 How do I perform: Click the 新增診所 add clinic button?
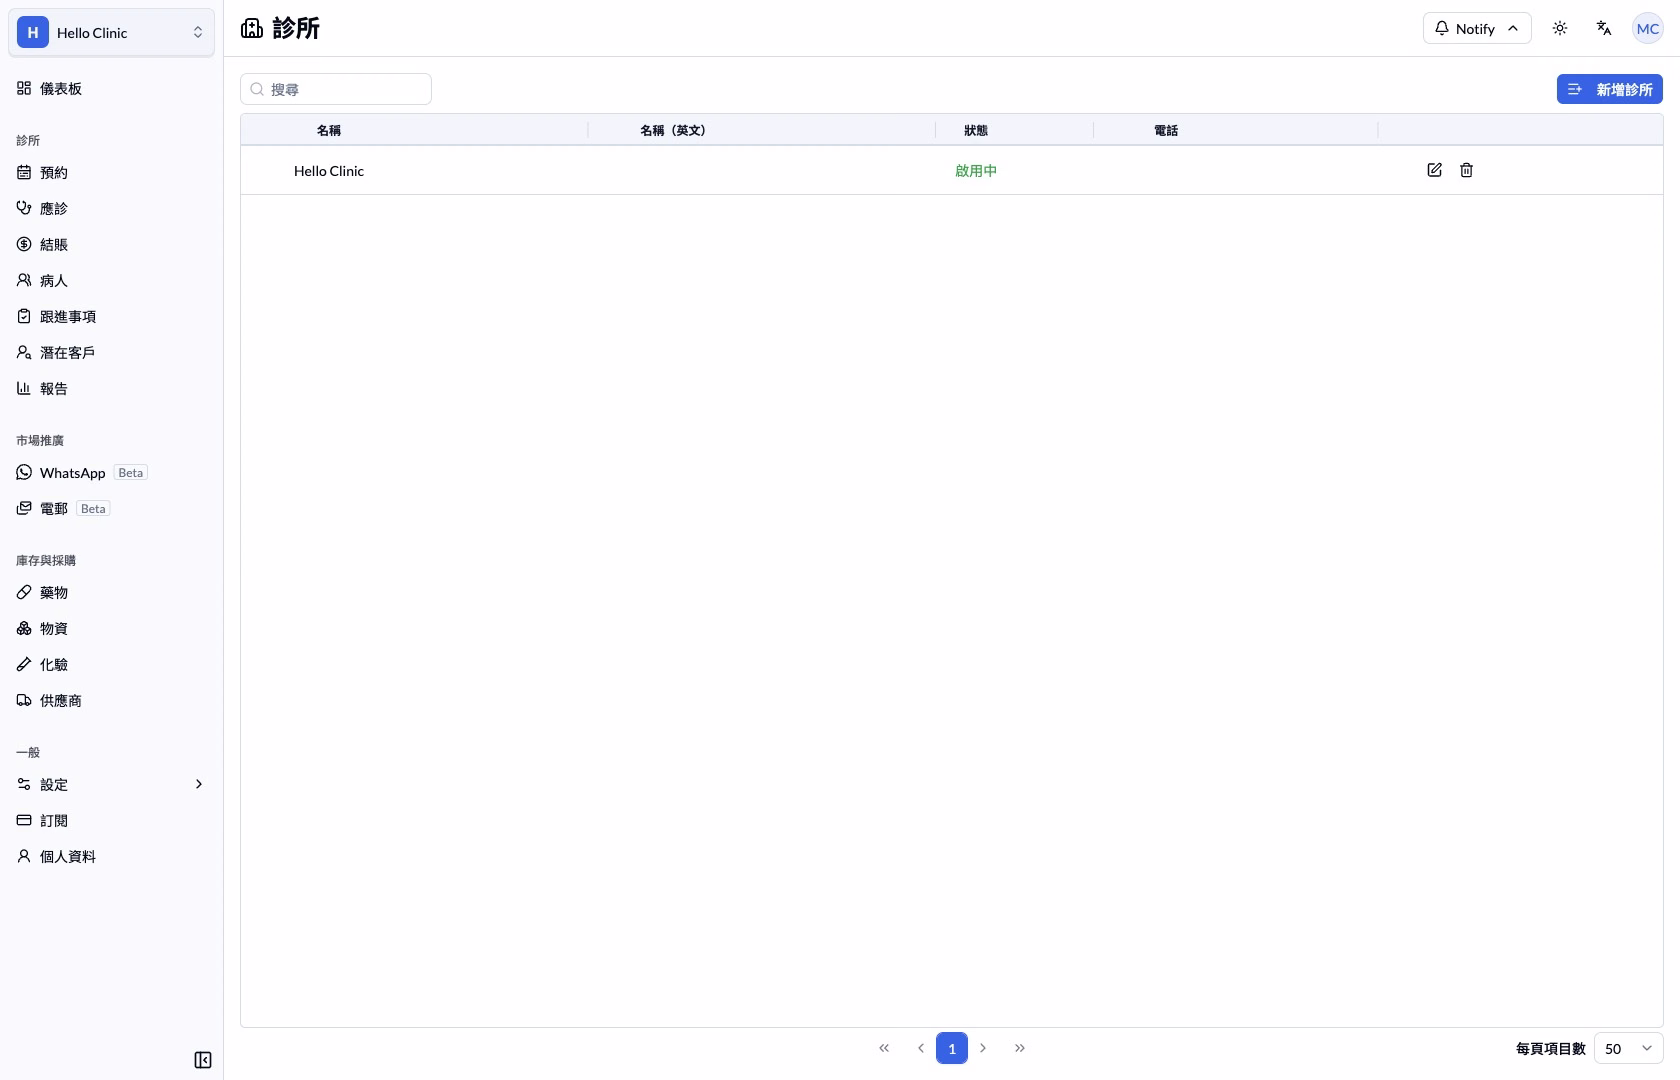(1609, 89)
